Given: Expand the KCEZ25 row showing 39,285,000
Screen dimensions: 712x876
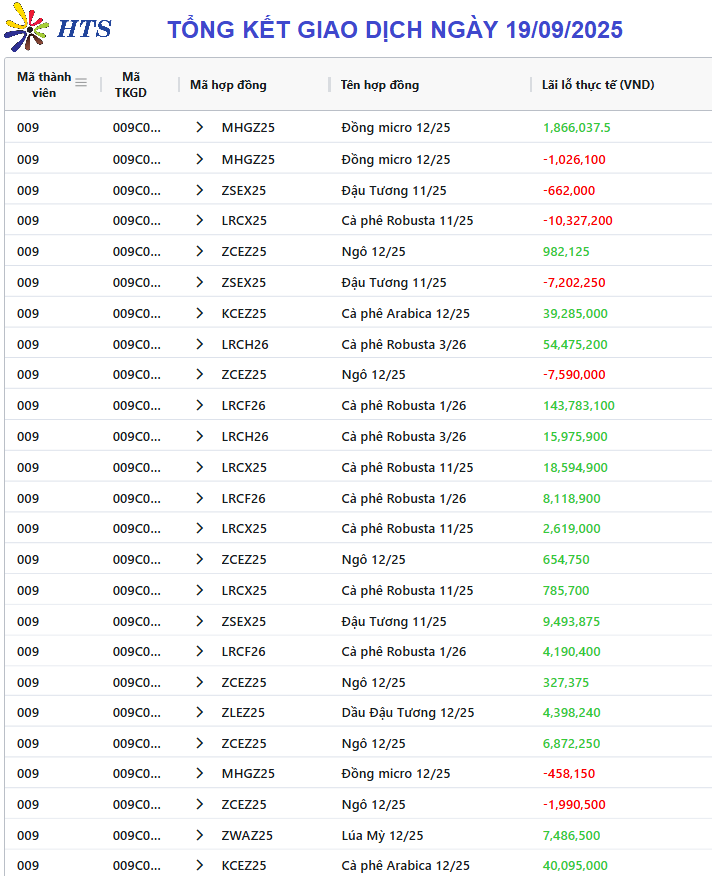Looking at the screenshot, I should (x=200, y=313).
